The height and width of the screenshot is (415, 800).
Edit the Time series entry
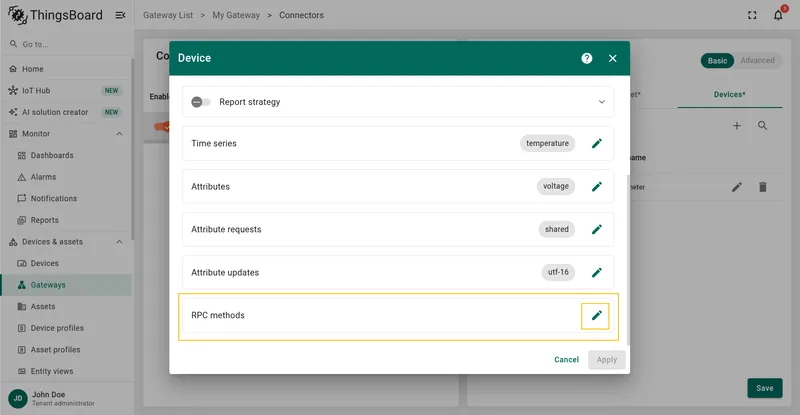pyautogui.click(x=596, y=143)
